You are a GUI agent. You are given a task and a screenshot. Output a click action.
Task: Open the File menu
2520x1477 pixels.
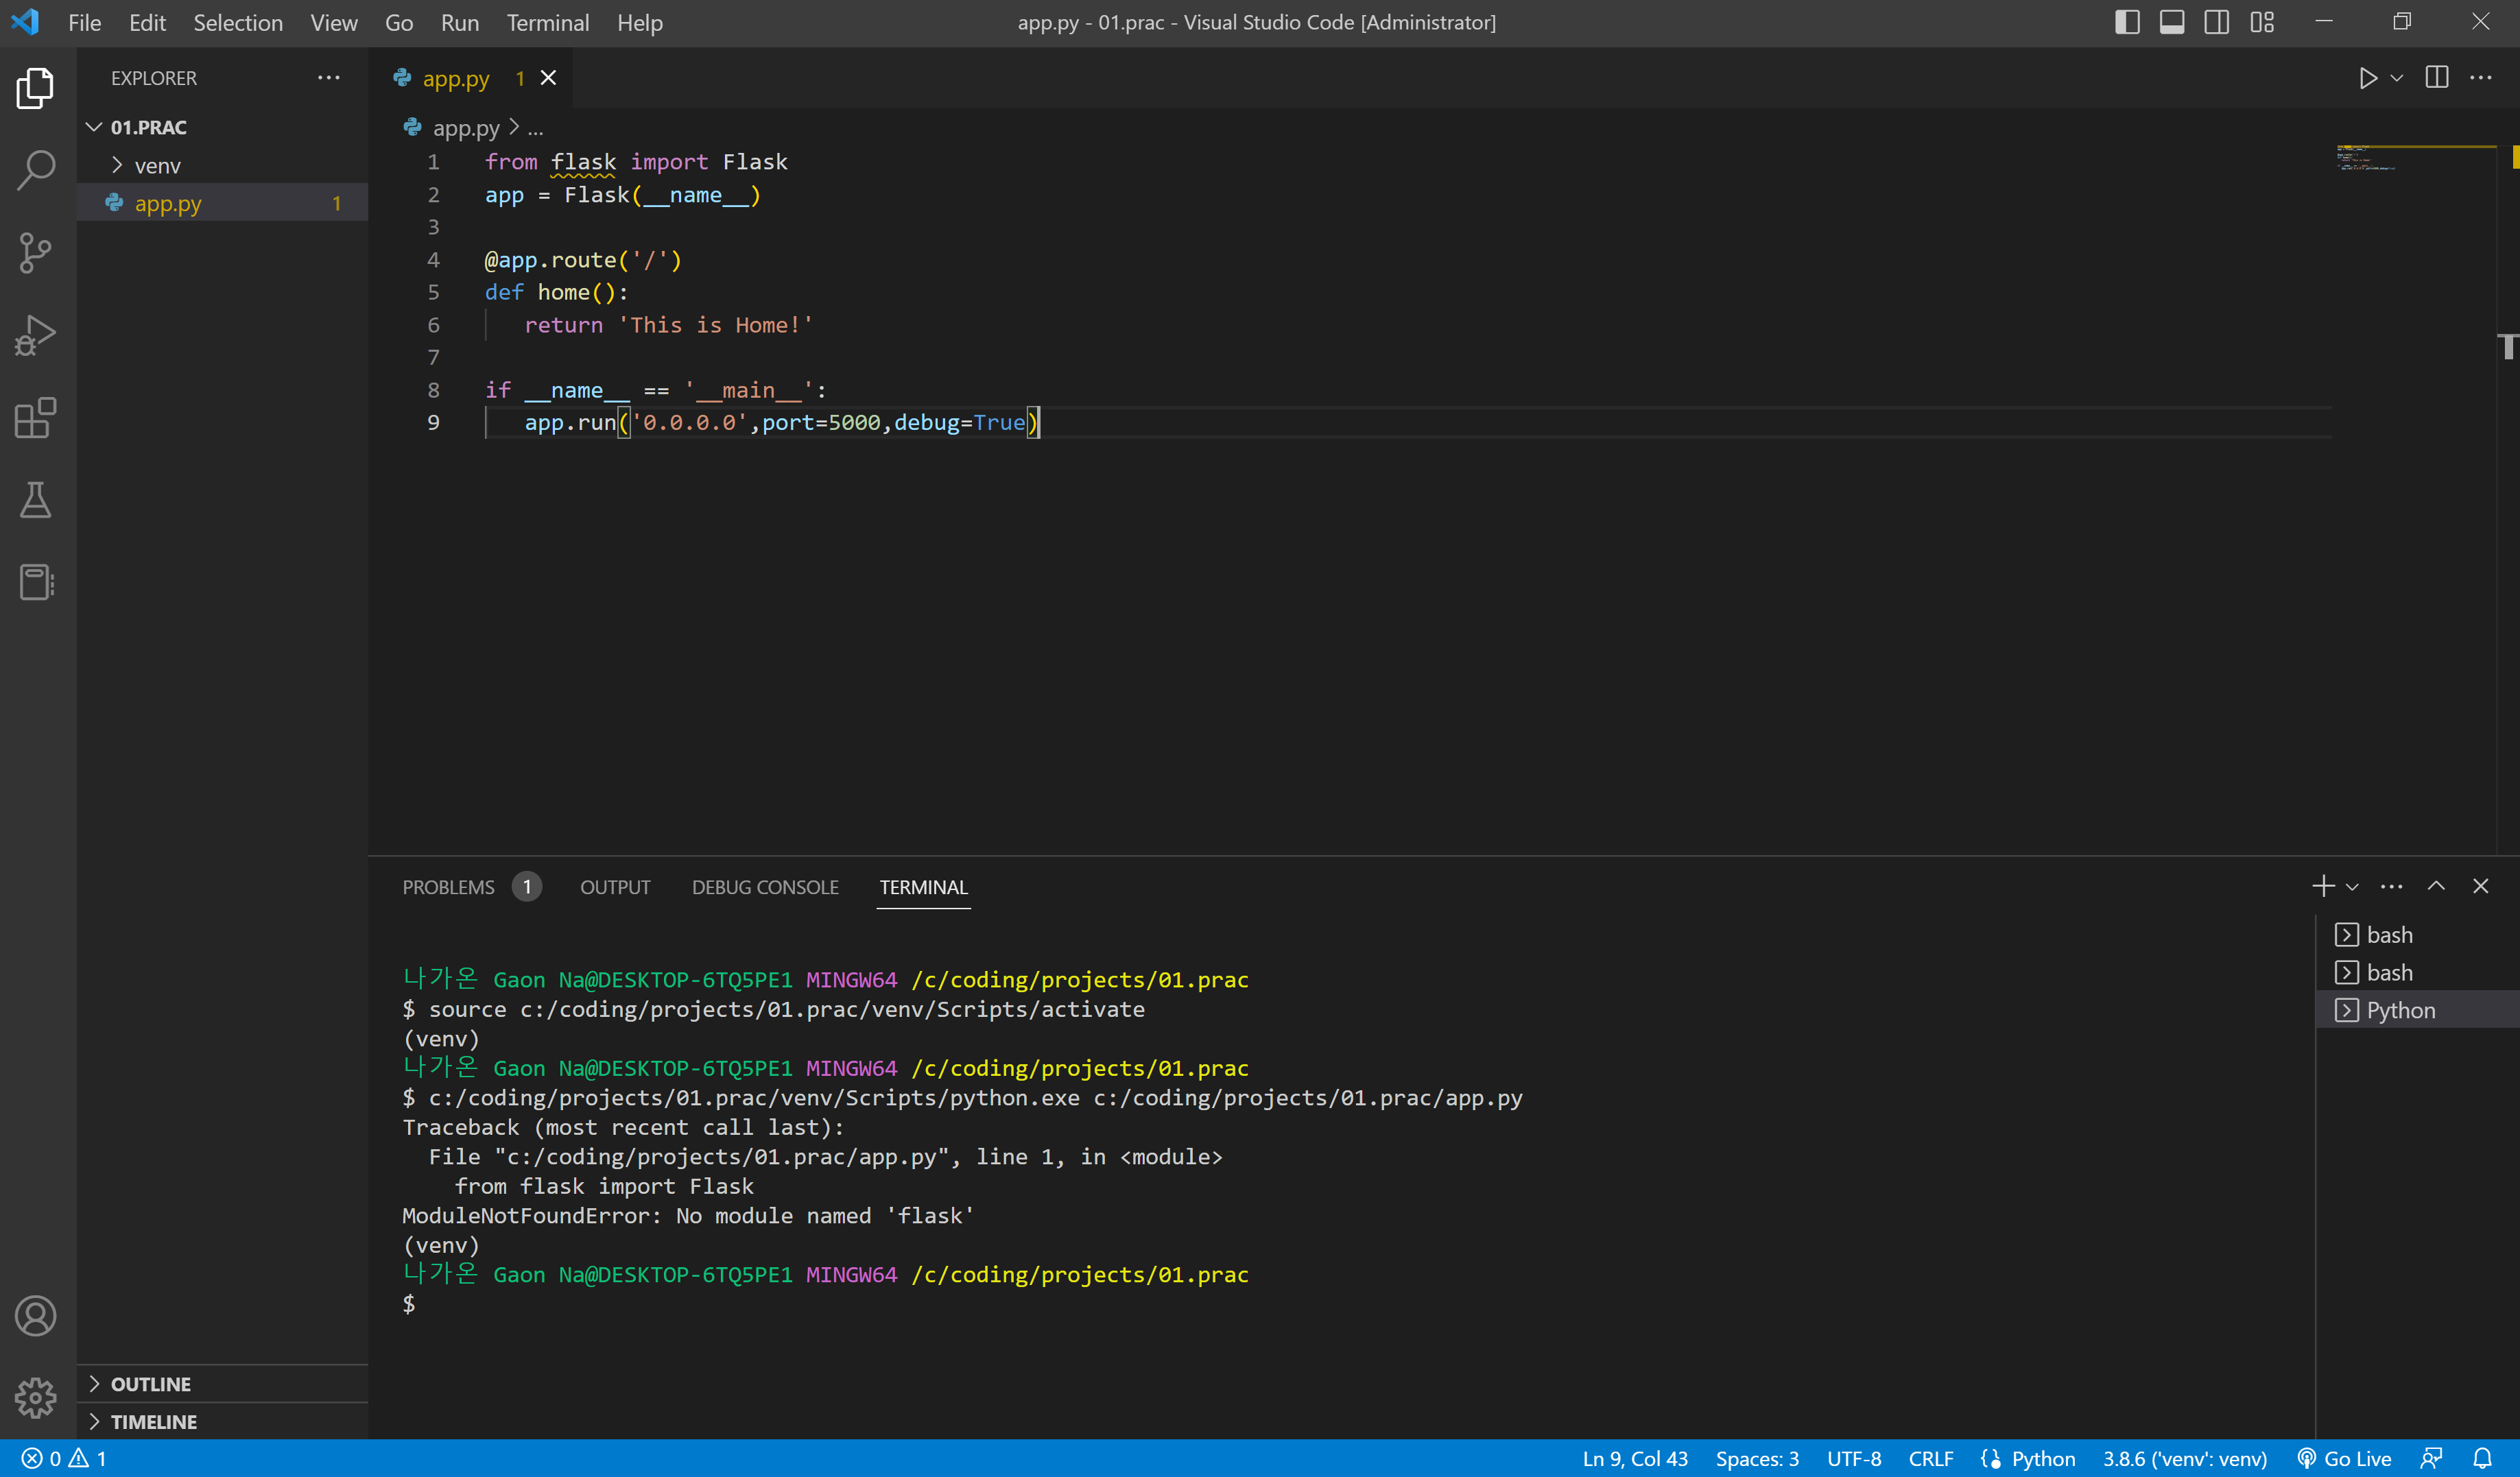click(85, 22)
